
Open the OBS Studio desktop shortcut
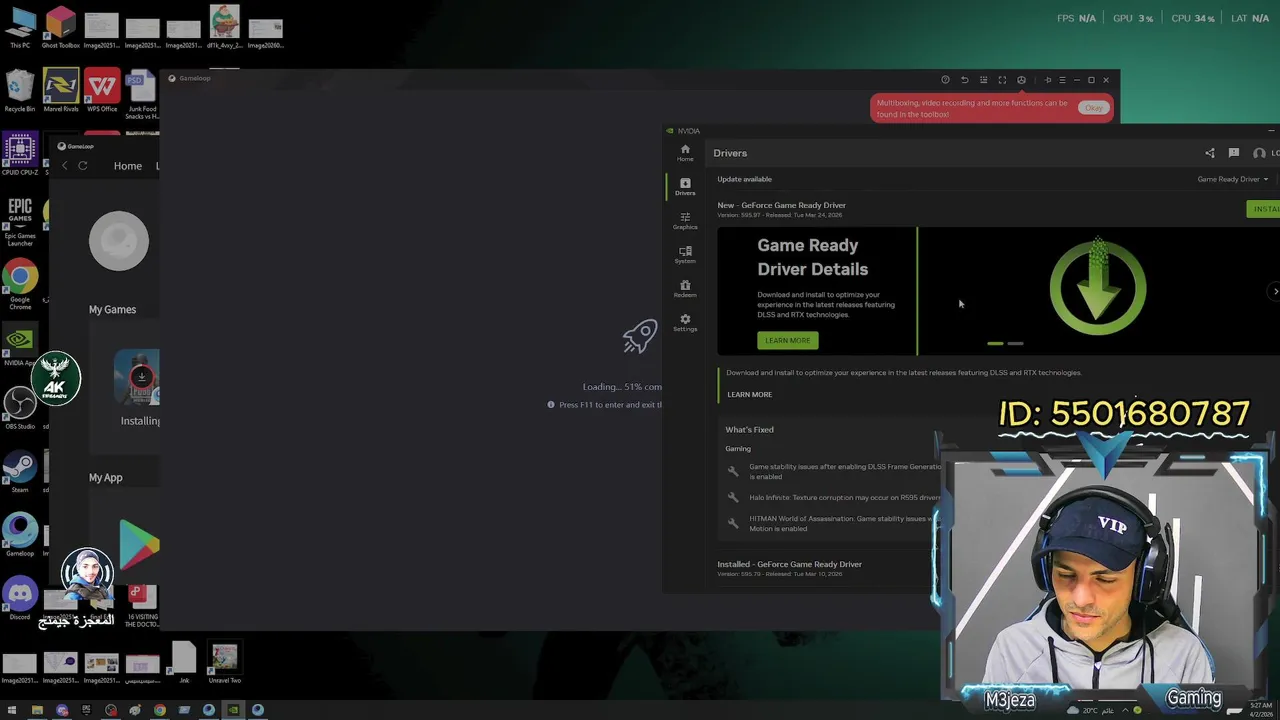(x=20, y=408)
